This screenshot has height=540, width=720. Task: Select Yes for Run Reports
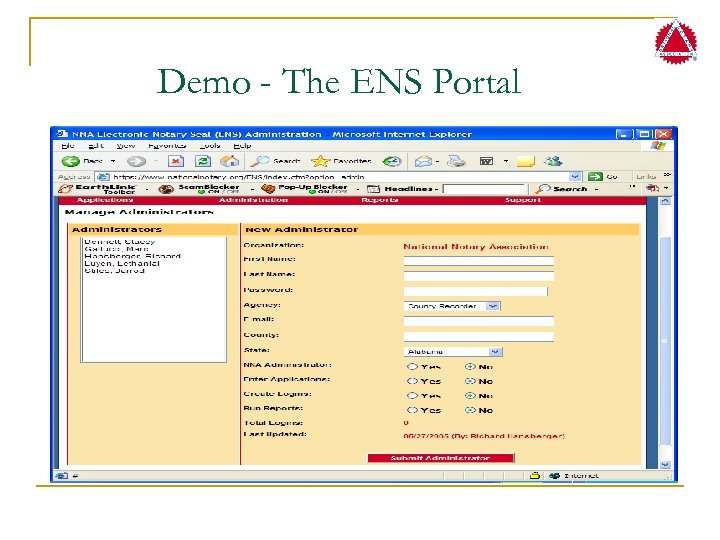pos(412,410)
